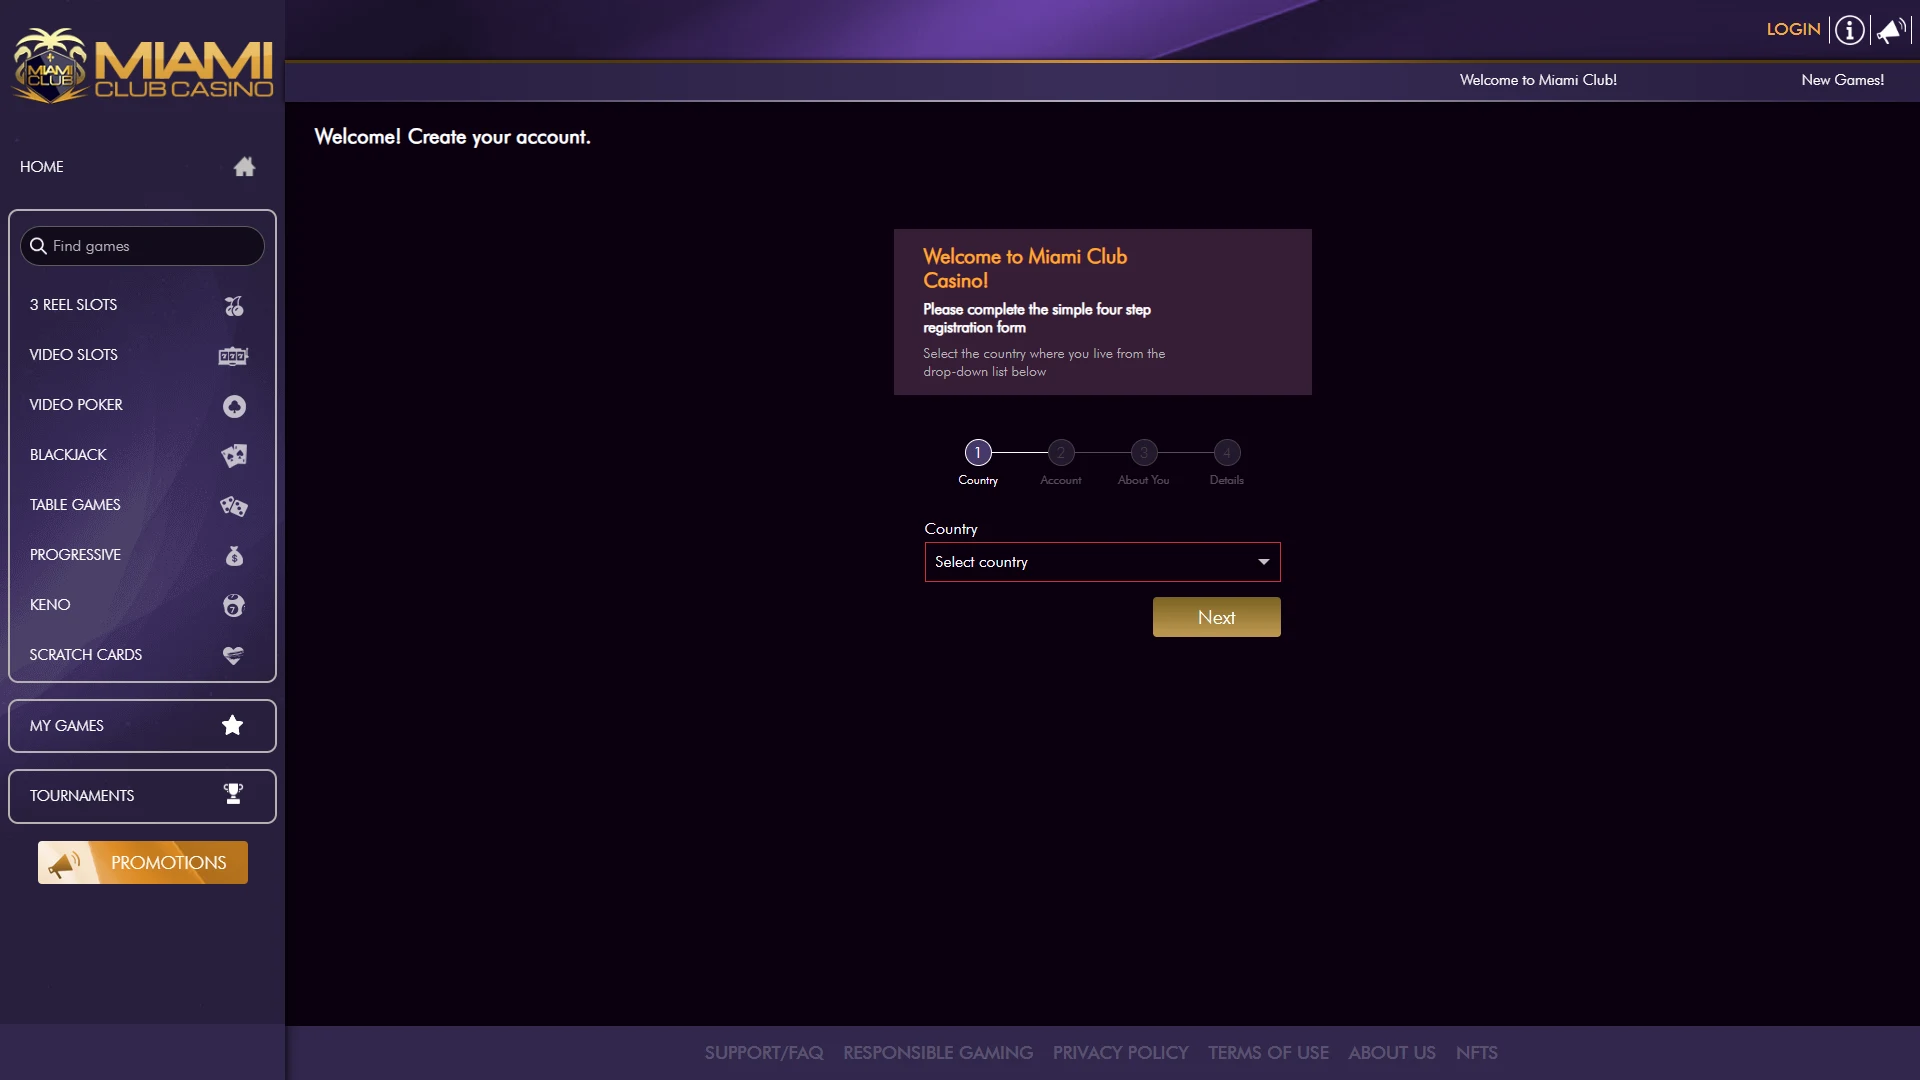Image resolution: width=1920 pixels, height=1080 pixels.
Task: Click the Table Games dice icon
Action: coord(234,506)
